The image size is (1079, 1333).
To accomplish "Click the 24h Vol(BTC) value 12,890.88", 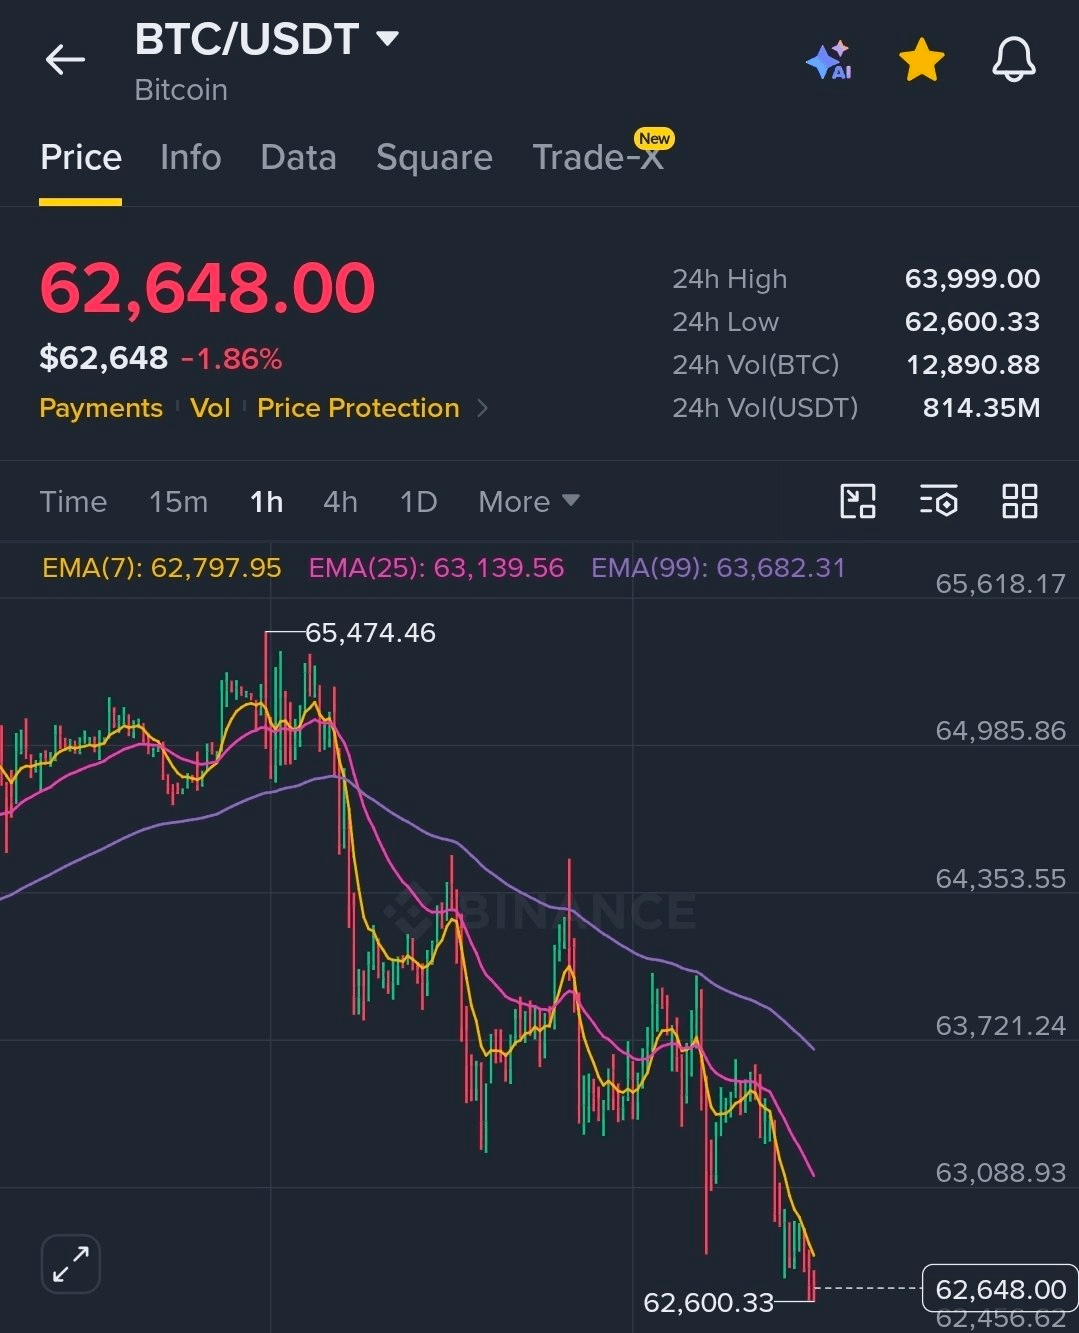I will point(973,365).
